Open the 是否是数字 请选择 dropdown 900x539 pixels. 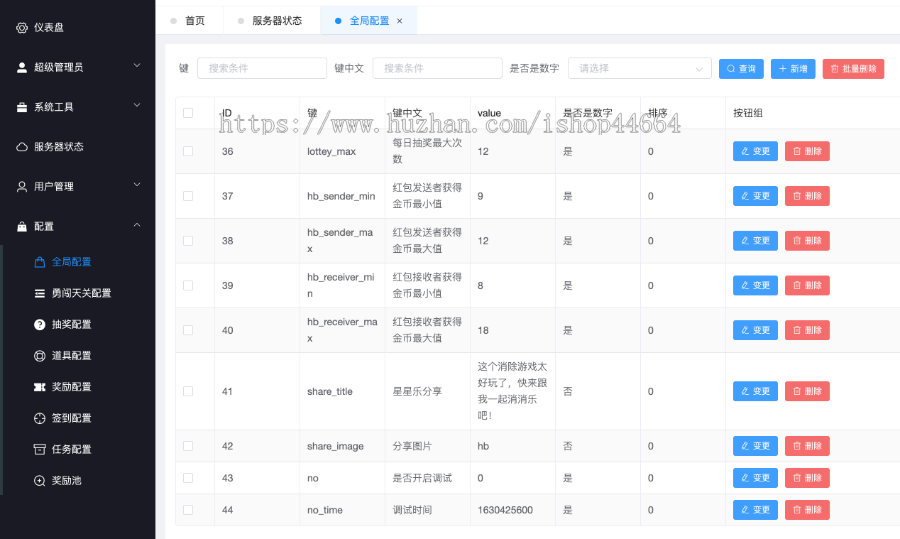[x=639, y=68]
